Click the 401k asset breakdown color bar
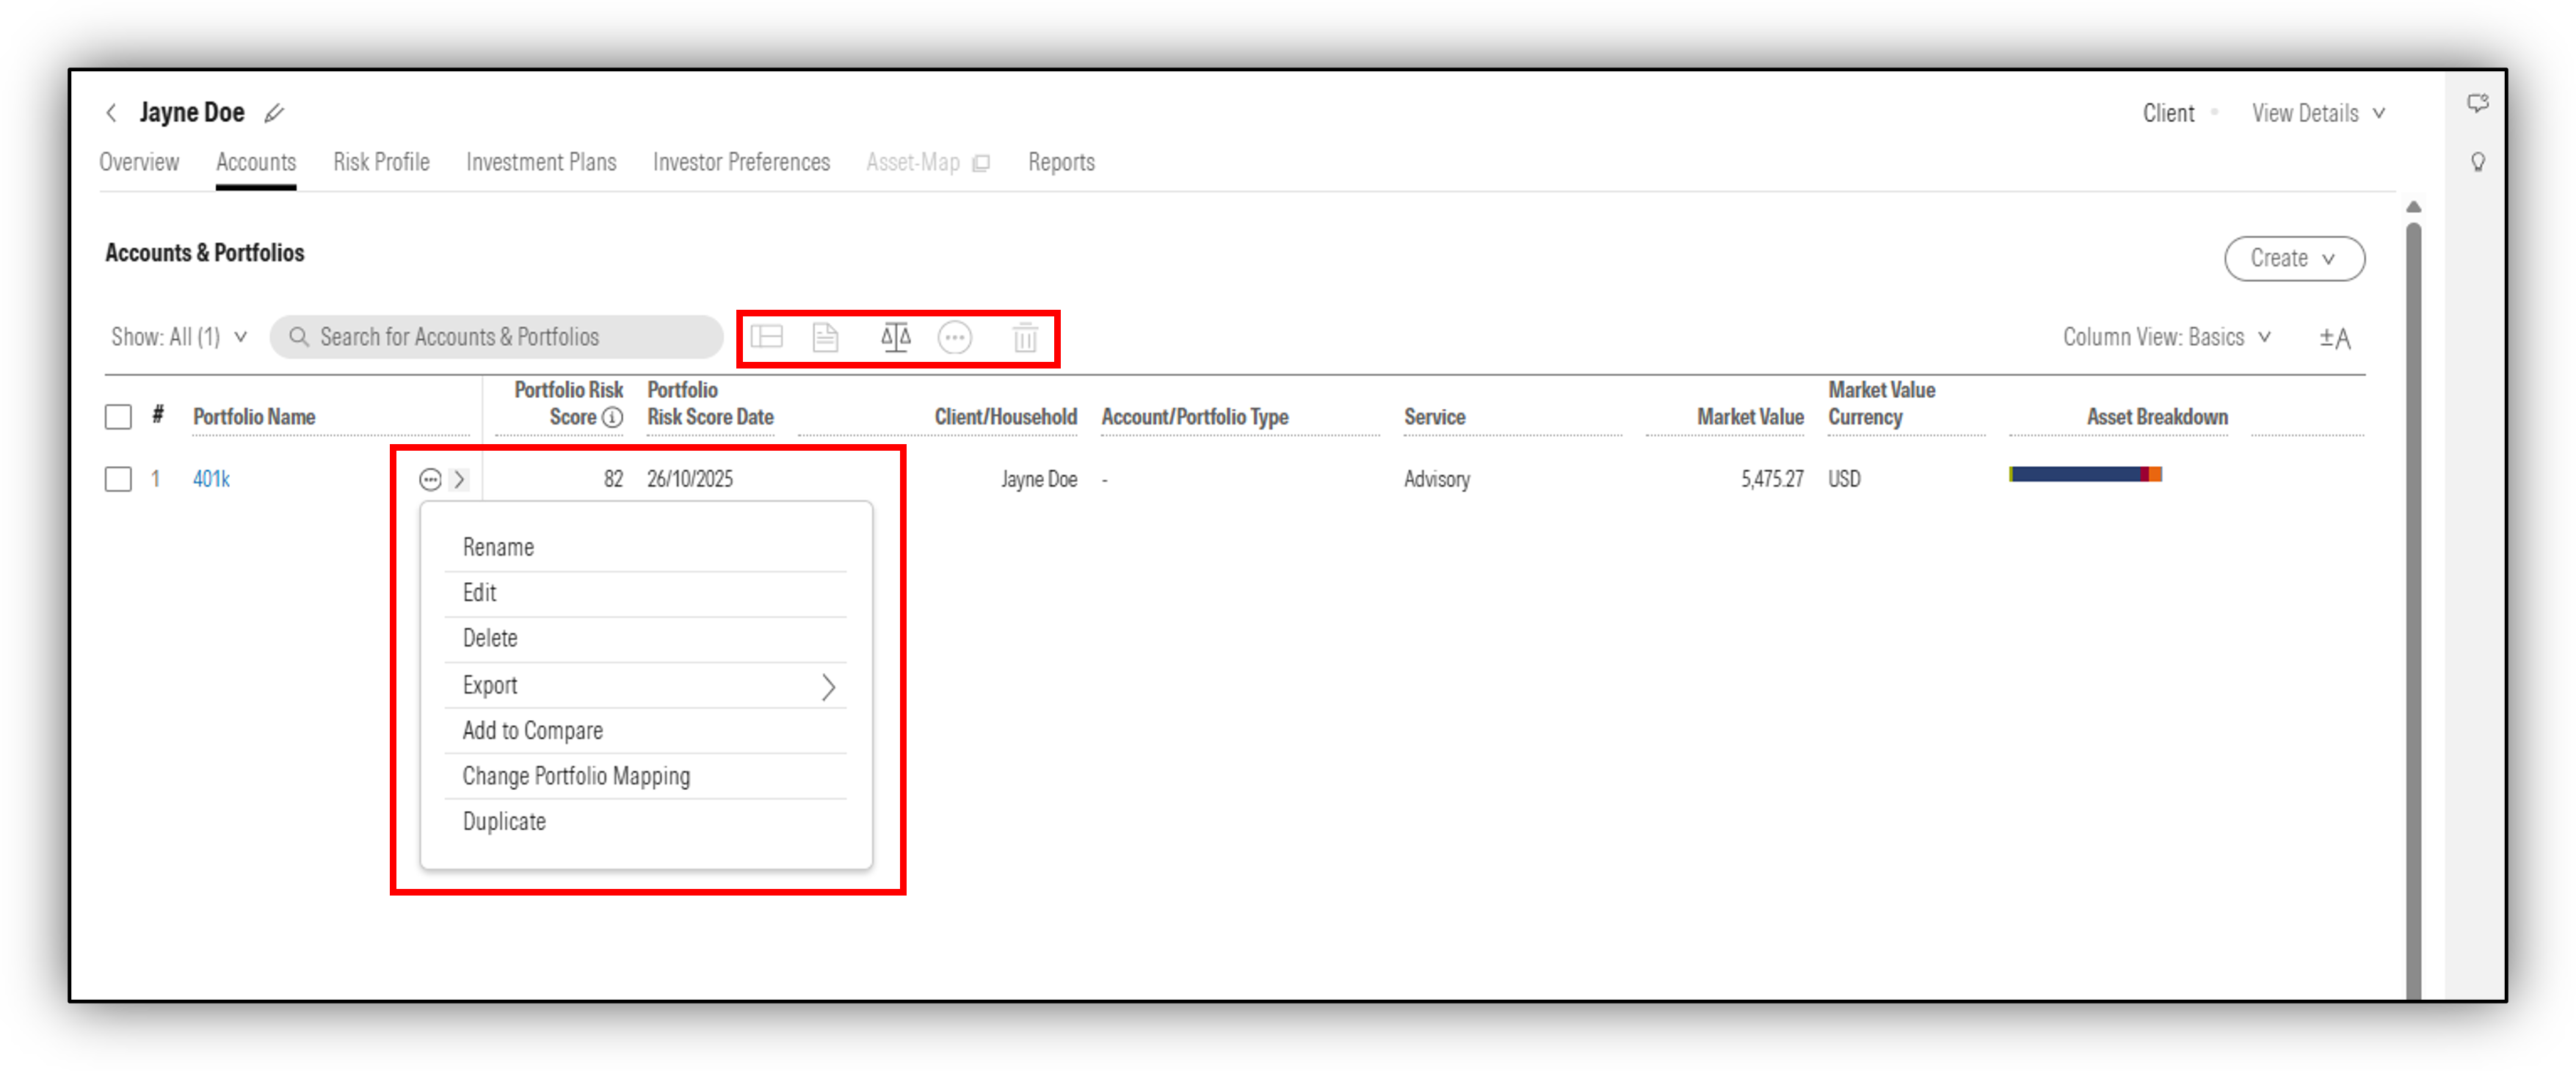Image resolution: width=2576 pixels, height=1071 pixels. point(2085,475)
